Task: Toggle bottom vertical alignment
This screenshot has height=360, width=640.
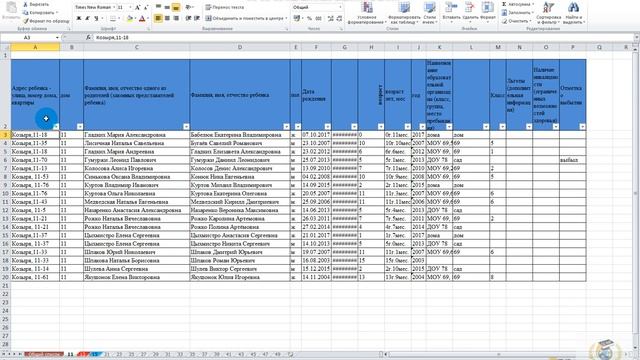Action: coord(176,7)
